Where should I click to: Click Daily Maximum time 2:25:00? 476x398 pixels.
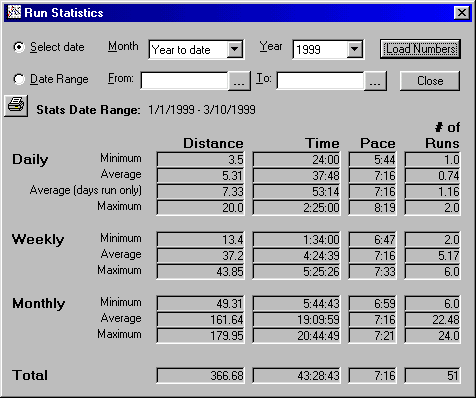(296, 207)
